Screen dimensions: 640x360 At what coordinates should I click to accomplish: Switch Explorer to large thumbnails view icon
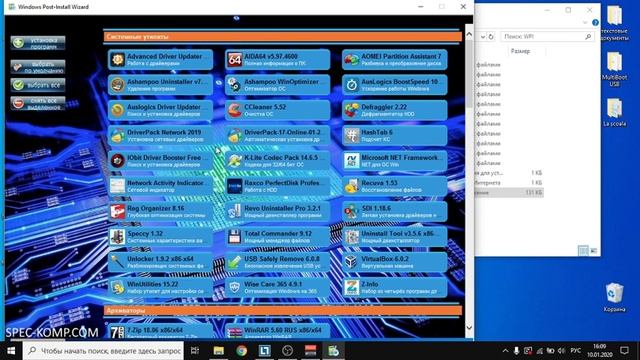[593, 250]
